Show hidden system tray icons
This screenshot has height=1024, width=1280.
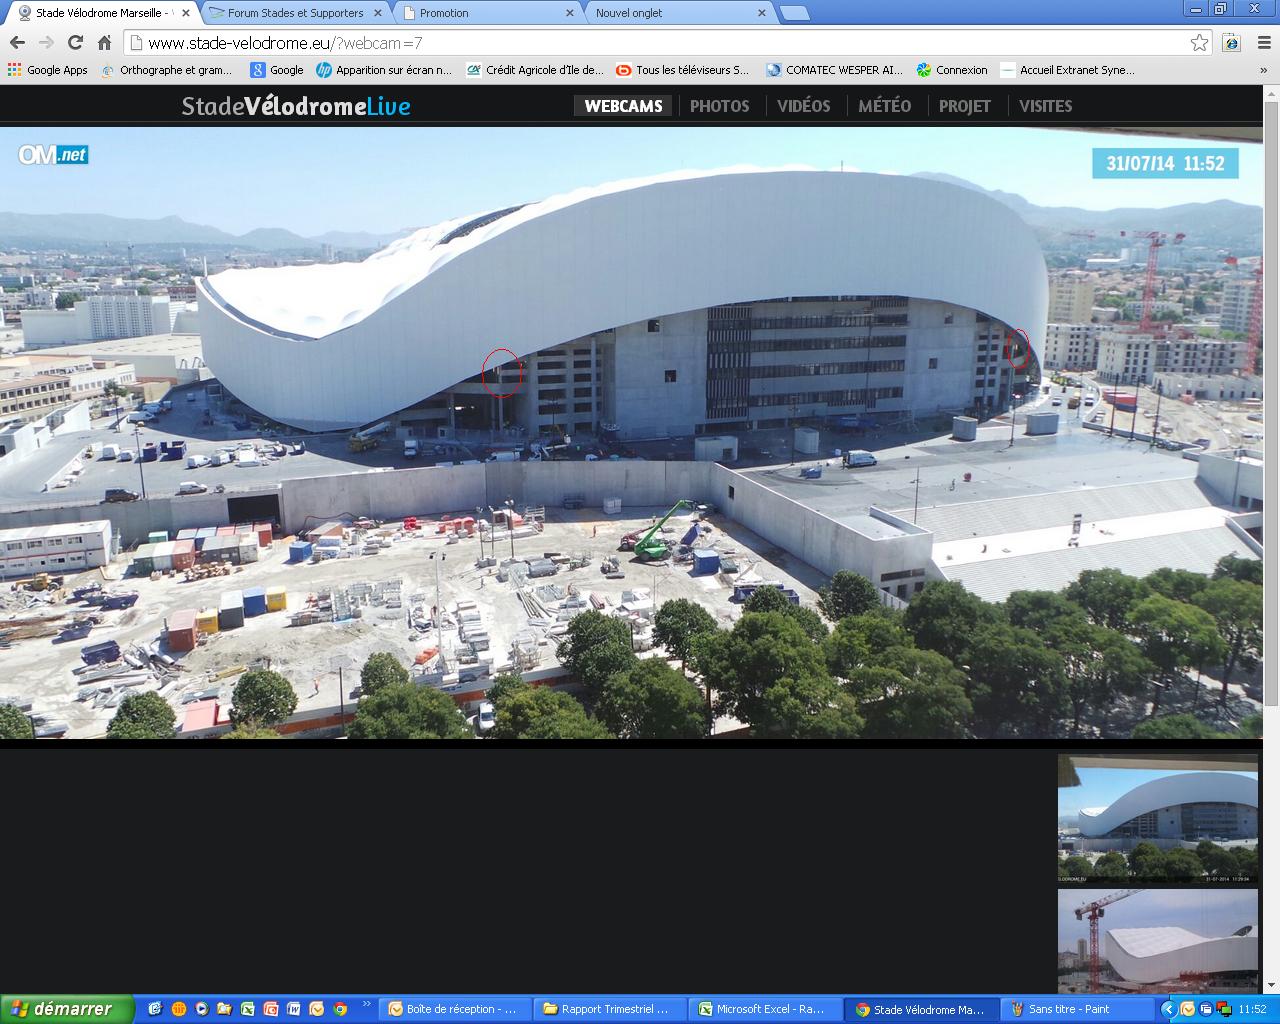(x=1167, y=1009)
